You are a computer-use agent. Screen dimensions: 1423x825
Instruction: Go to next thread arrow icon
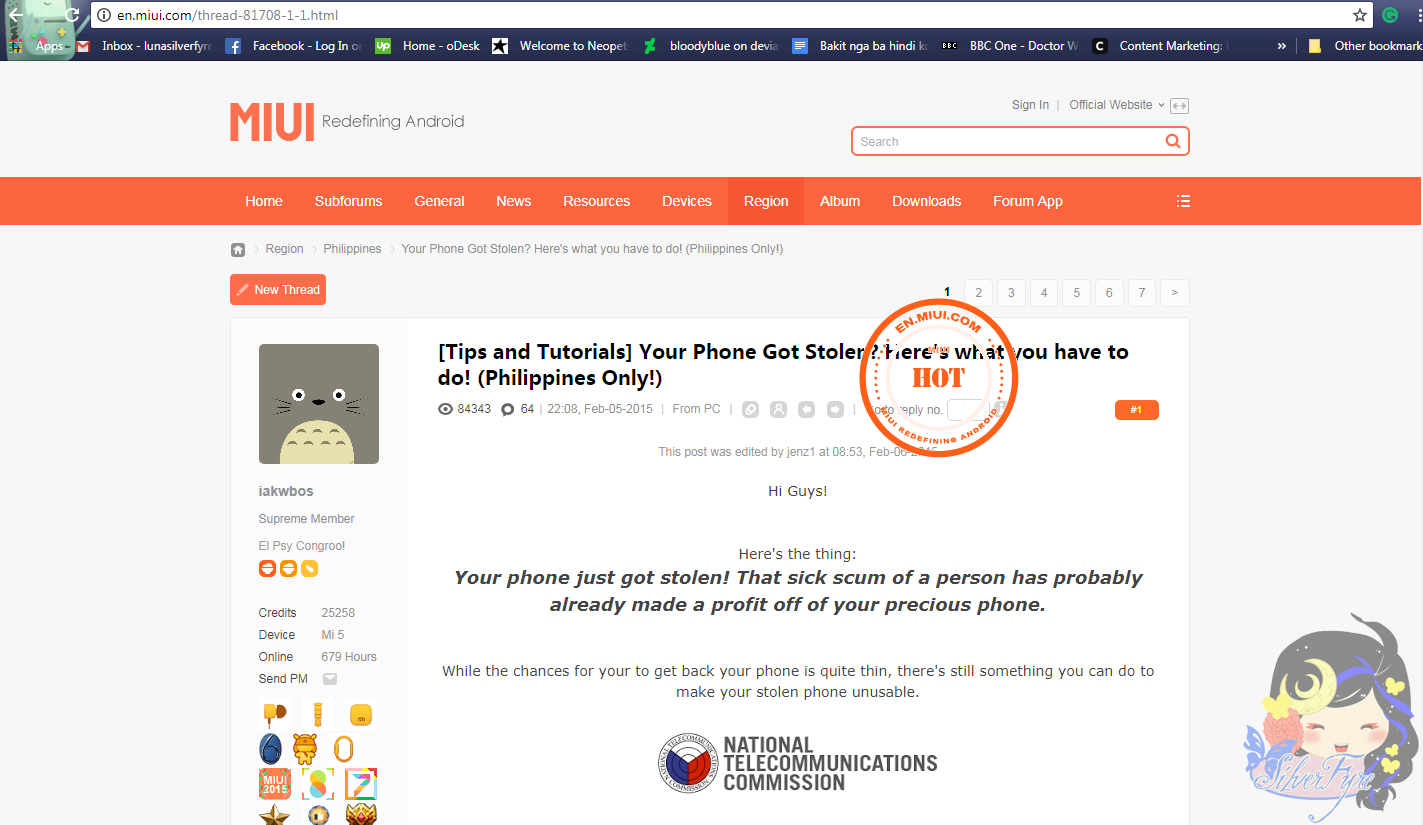[835, 409]
